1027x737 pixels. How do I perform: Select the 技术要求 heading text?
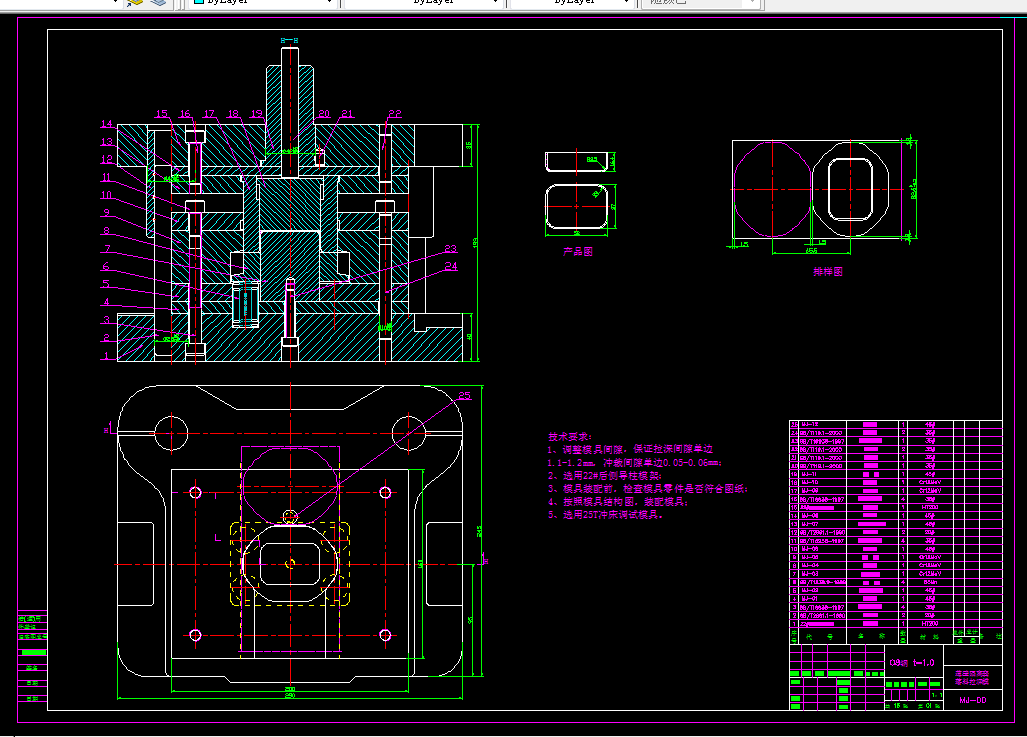[570, 436]
